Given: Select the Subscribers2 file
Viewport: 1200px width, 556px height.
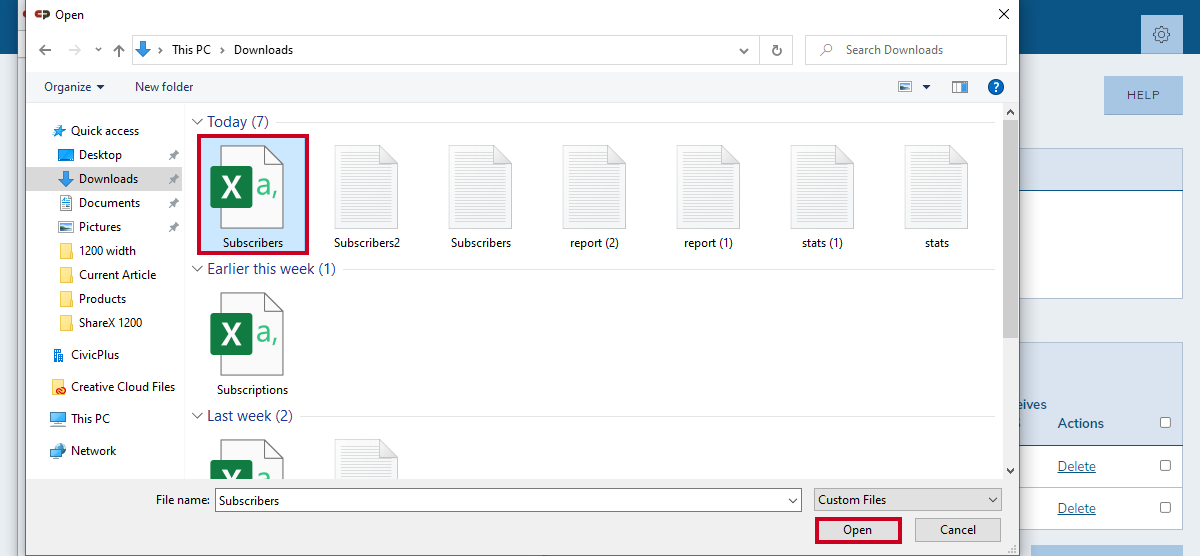Looking at the screenshot, I should click(x=367, y=197).
